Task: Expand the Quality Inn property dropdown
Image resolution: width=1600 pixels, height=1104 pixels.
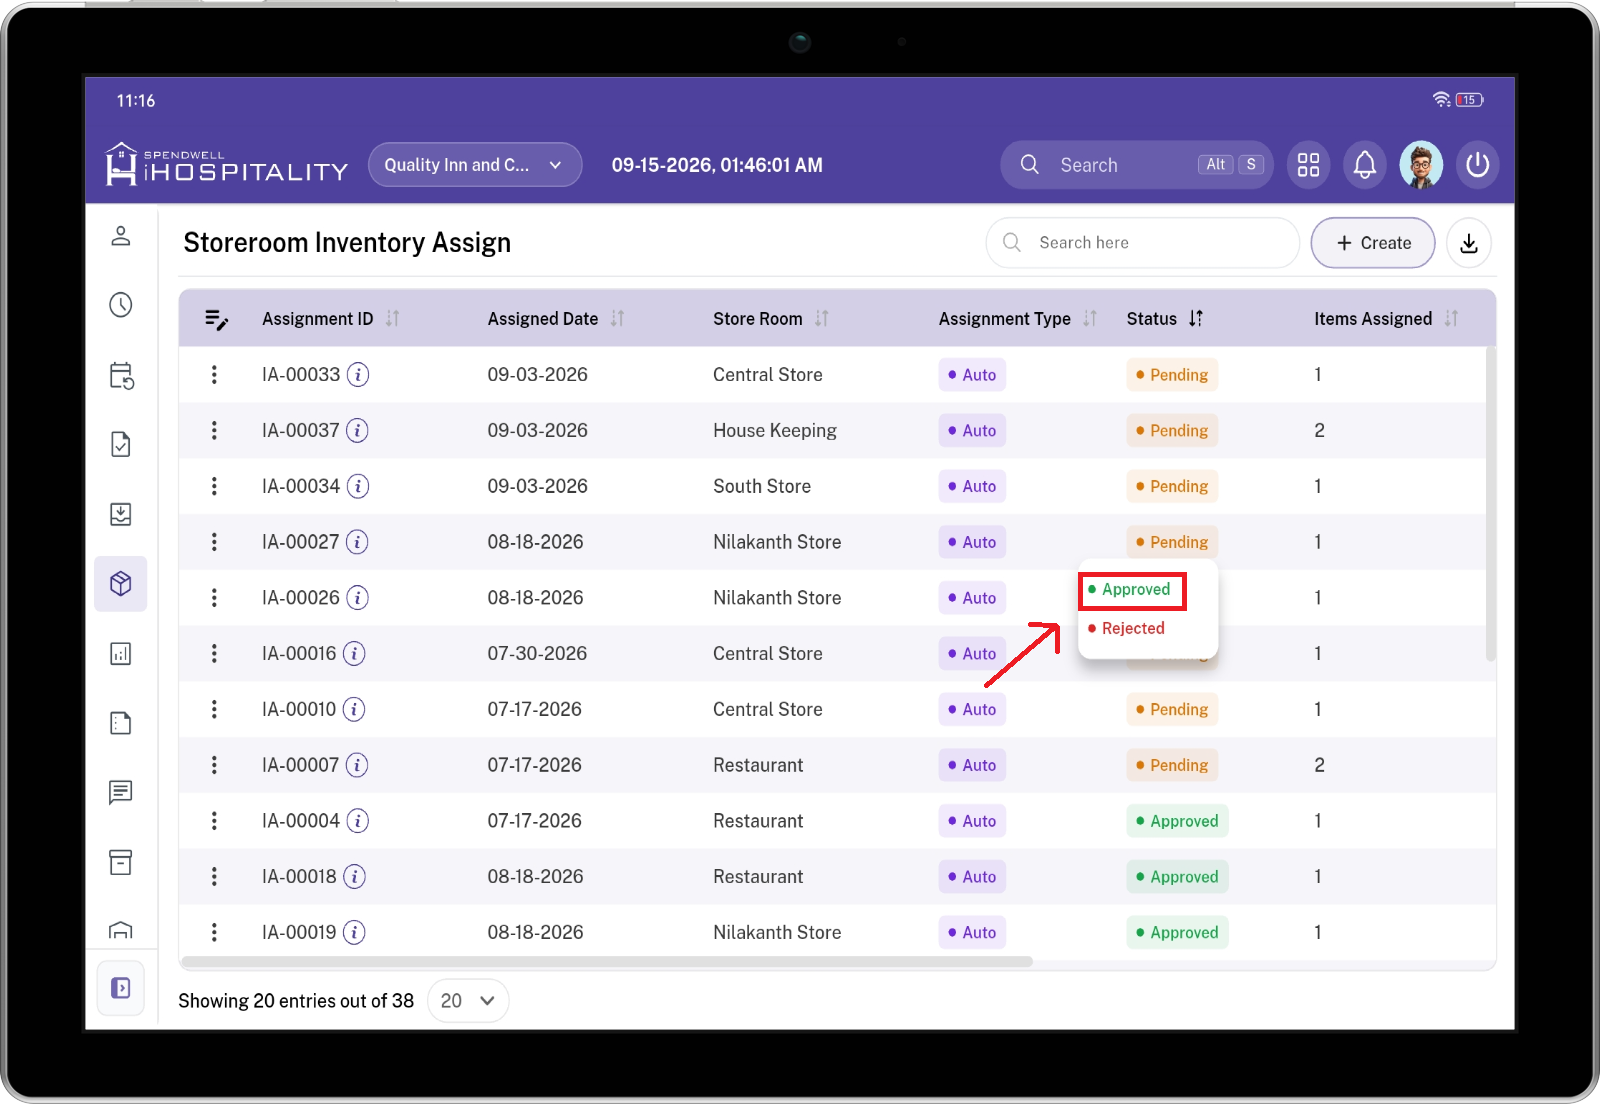Action: click(x=475, y=165)
